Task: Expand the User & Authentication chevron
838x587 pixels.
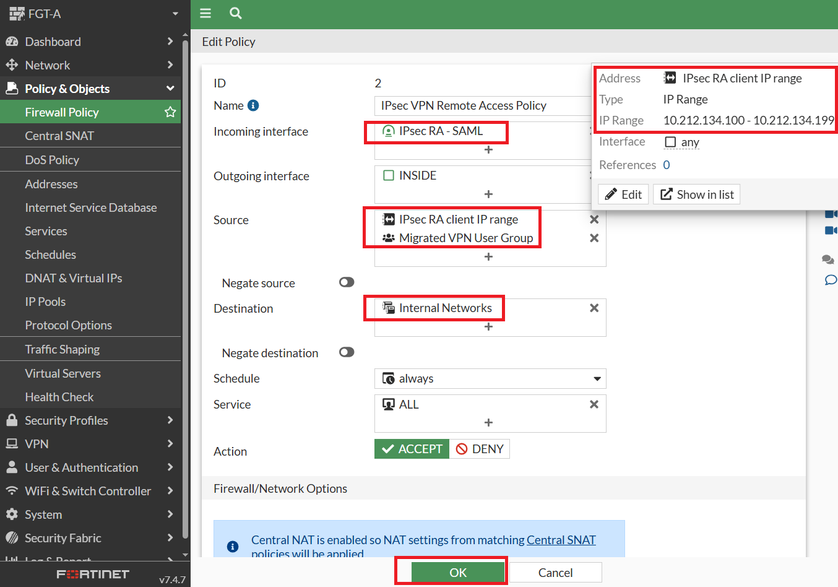Action: pos(170,467)
